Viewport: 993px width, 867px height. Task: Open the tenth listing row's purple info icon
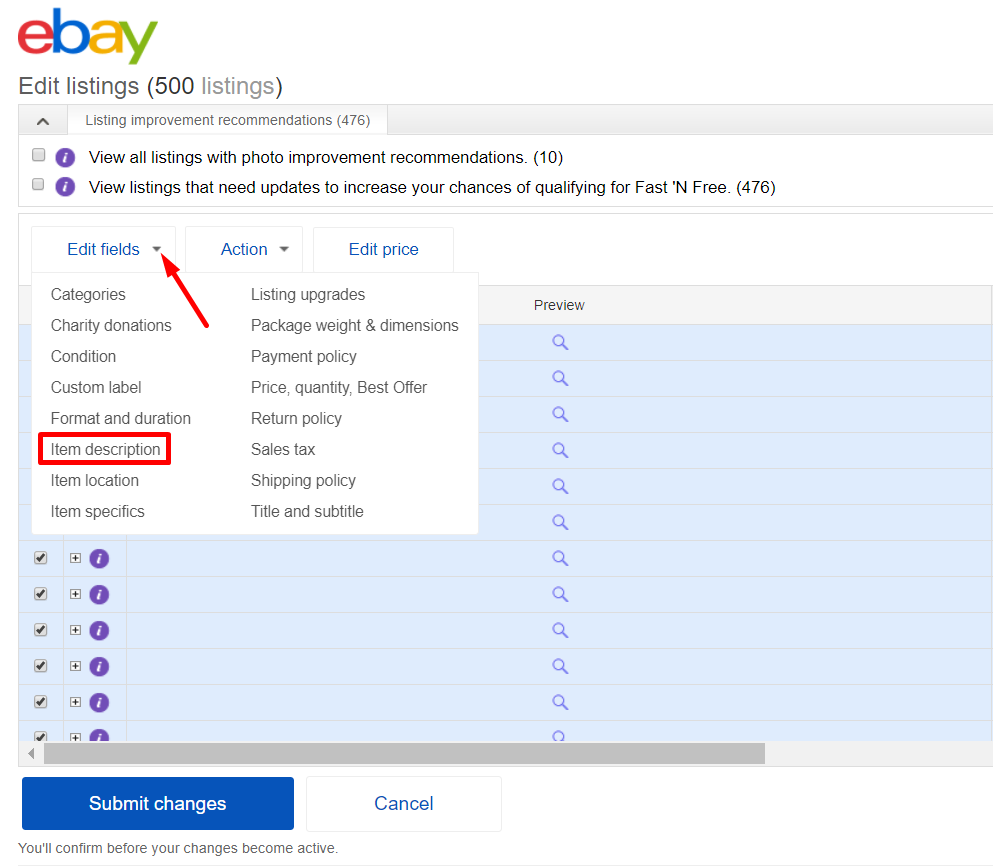tap(99, 666)
